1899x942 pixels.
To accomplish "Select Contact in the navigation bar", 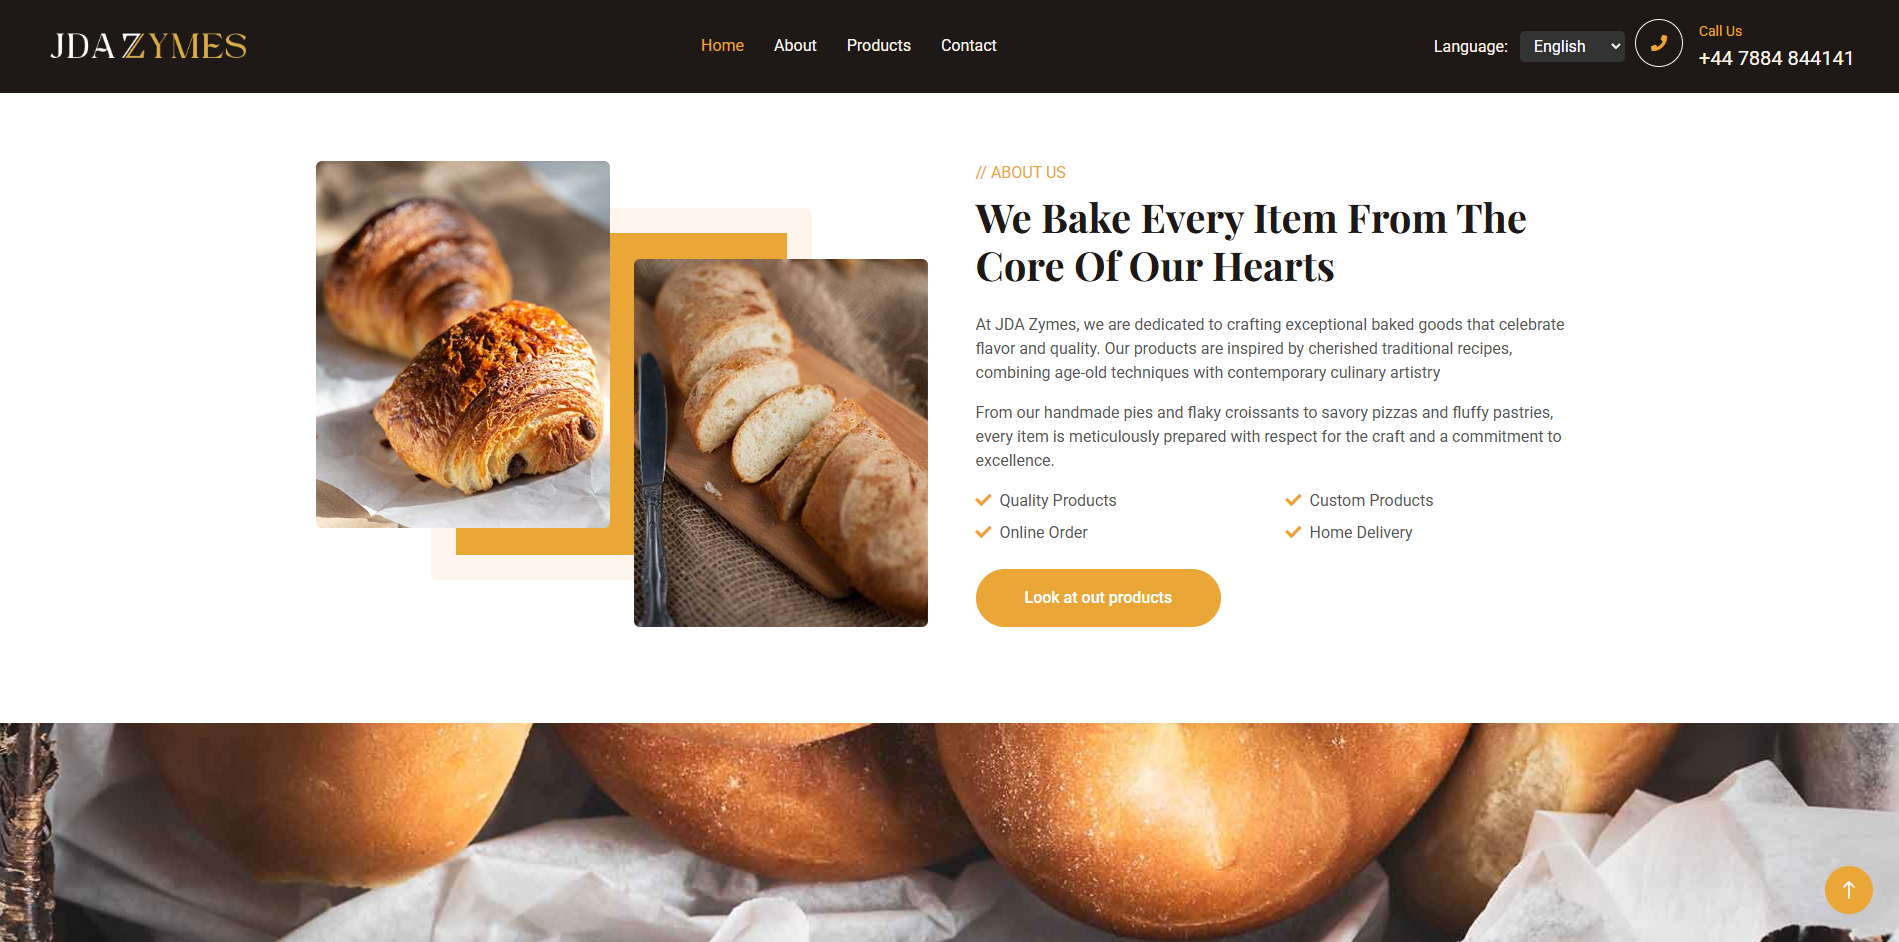I will click(x=968, y=46).
